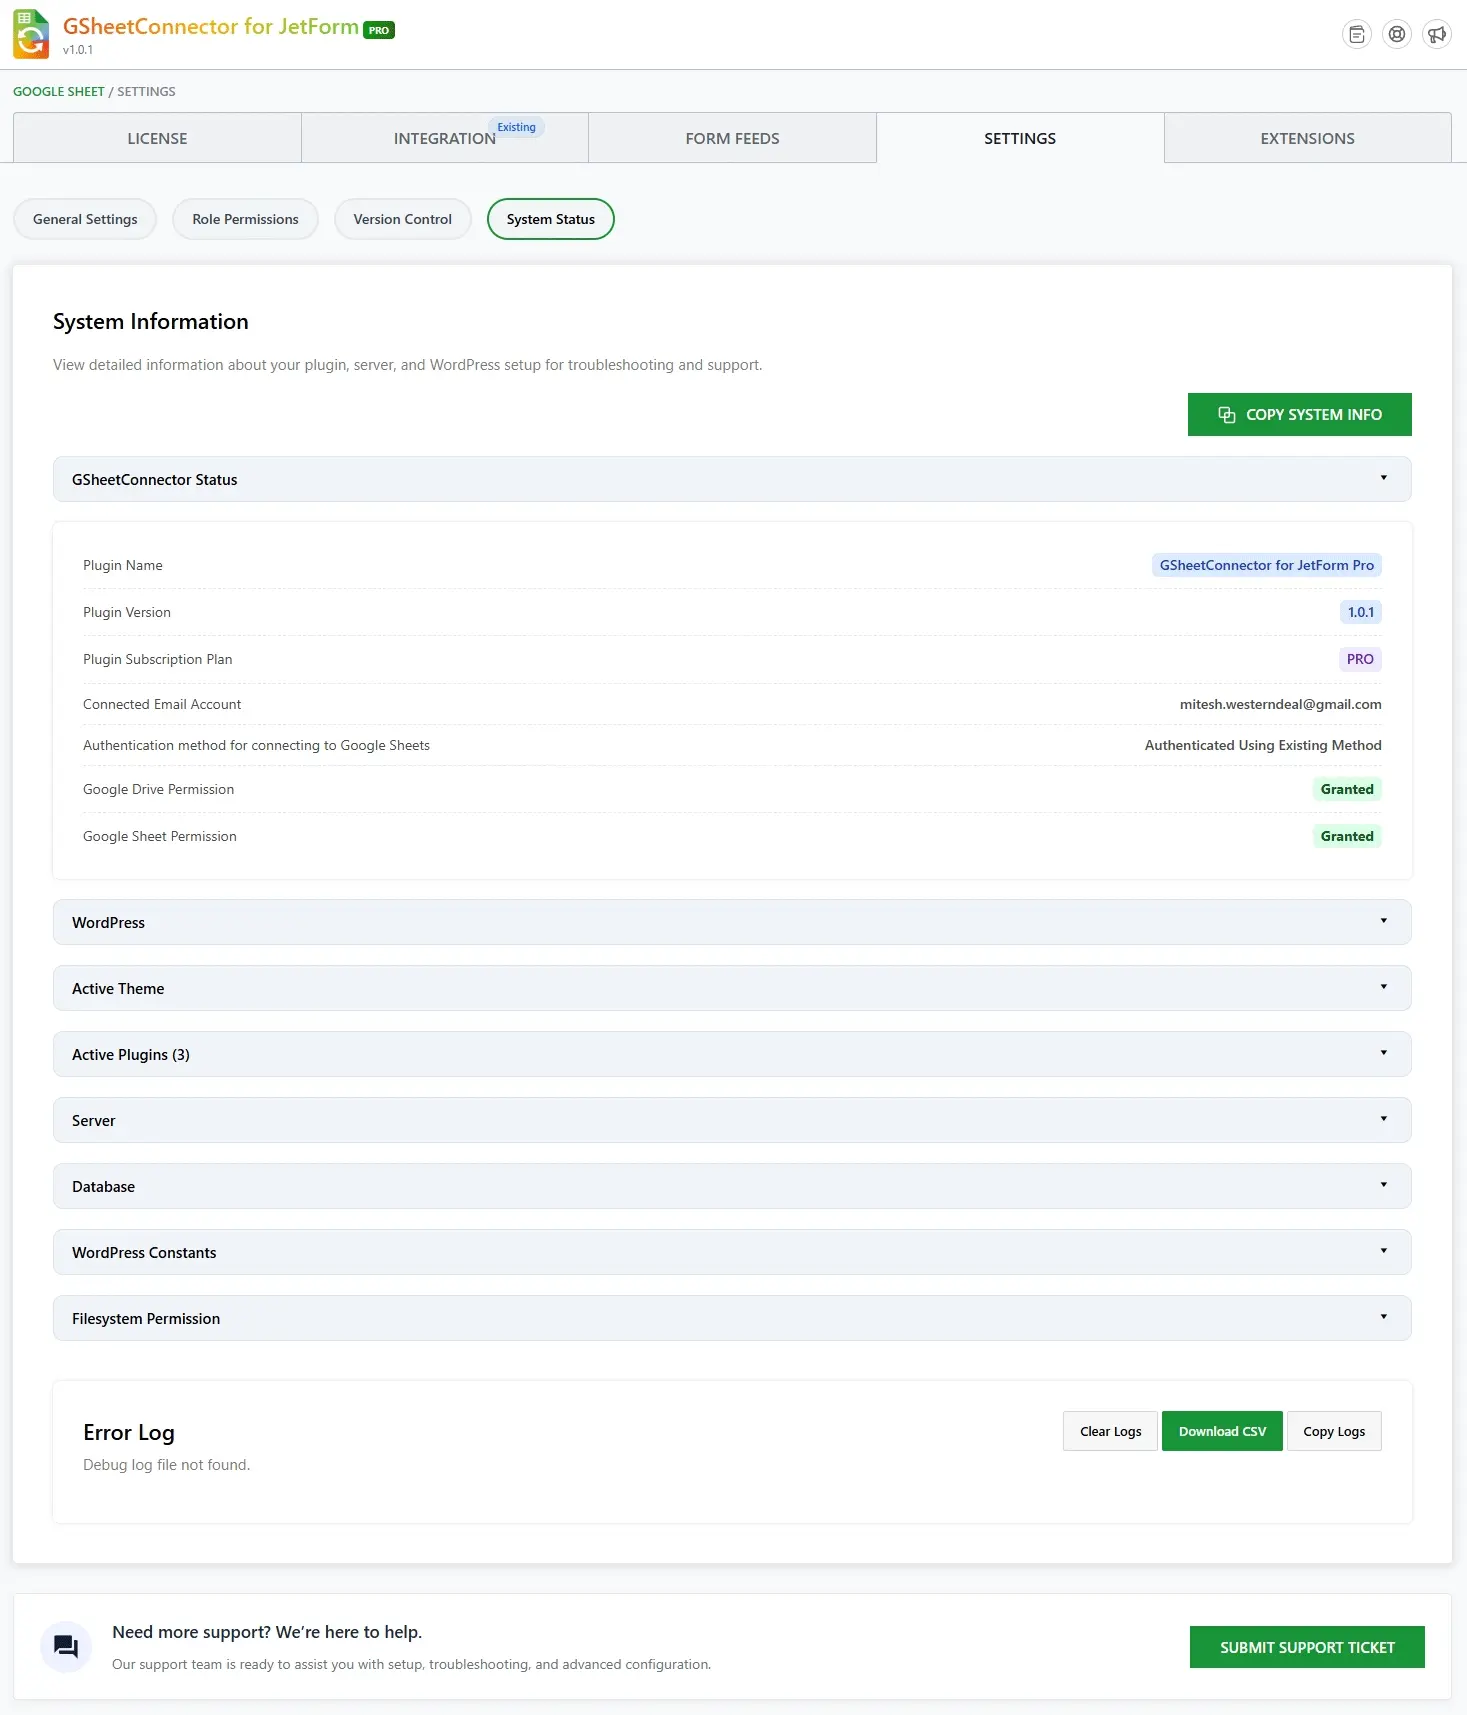Click the 'Plugin Name' row label
Viewport: 1467px width, 1715px height.
[123, 565]
